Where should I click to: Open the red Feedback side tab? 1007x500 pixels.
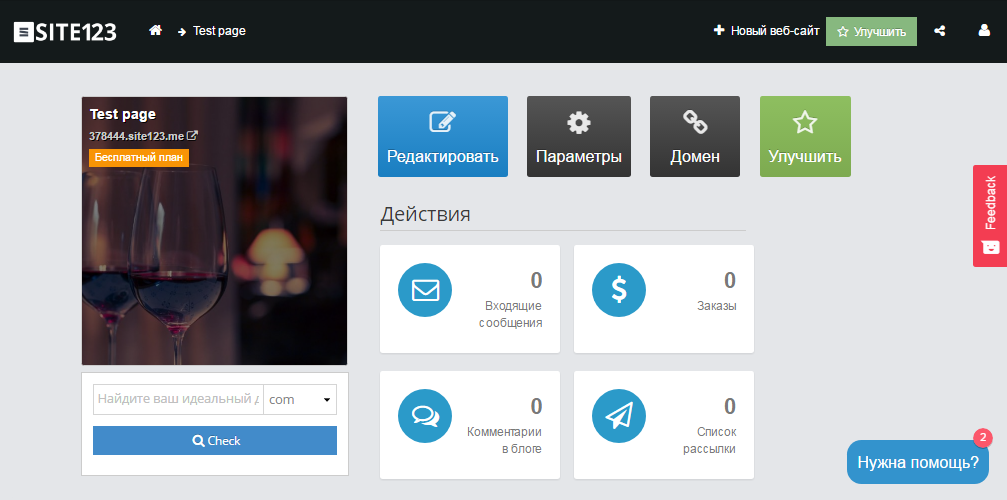pyautogui.click(x=990, y=216)
